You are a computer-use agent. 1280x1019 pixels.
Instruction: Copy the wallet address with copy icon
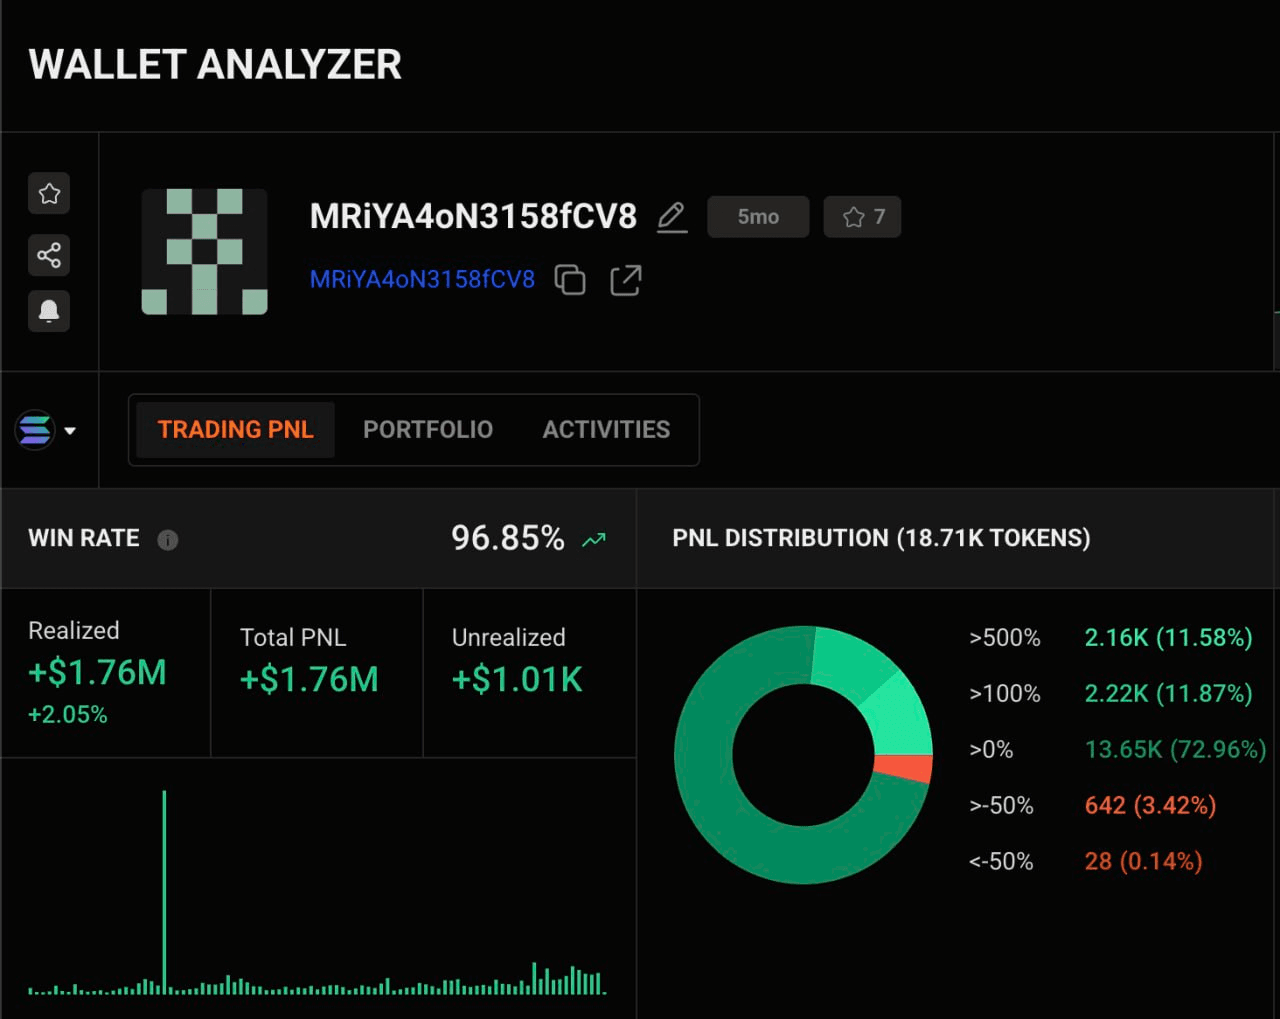tap(570, 280)
